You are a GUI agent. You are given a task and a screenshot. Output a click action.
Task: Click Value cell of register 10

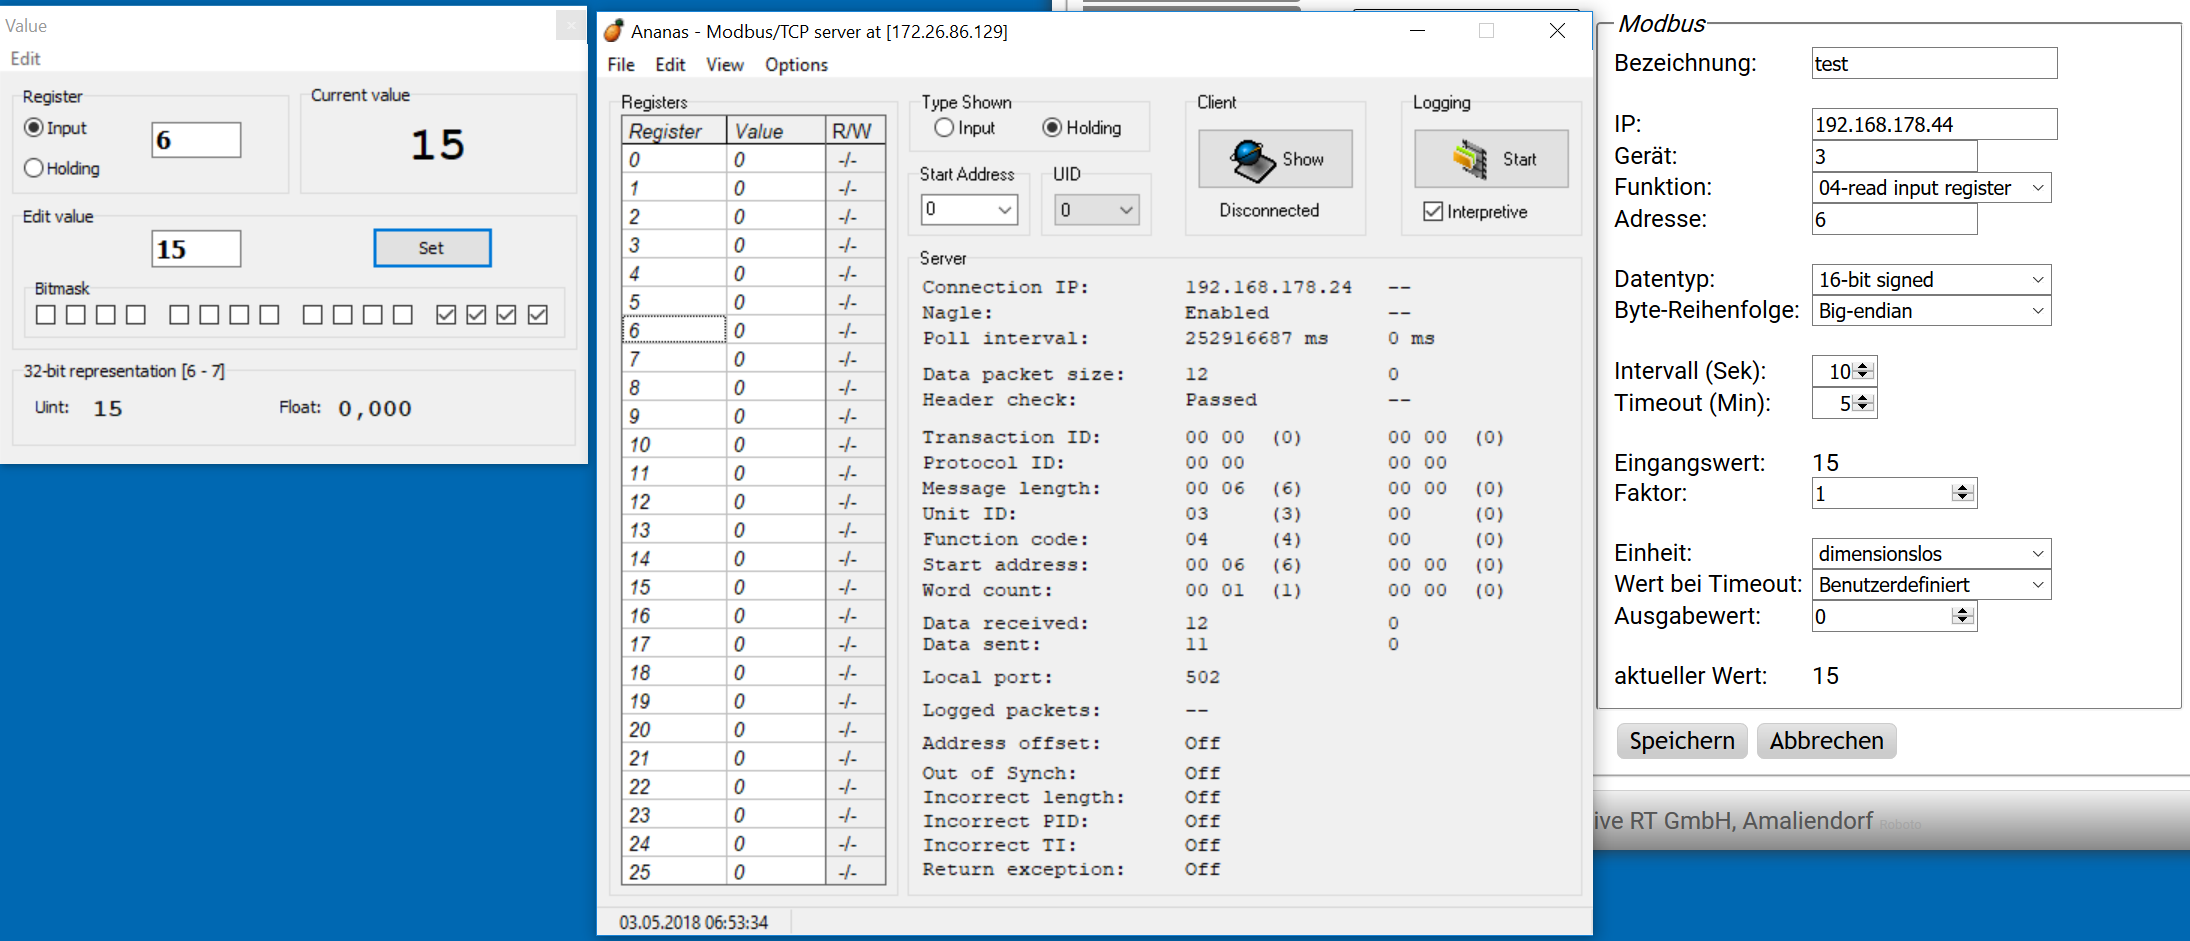point(776,444)
